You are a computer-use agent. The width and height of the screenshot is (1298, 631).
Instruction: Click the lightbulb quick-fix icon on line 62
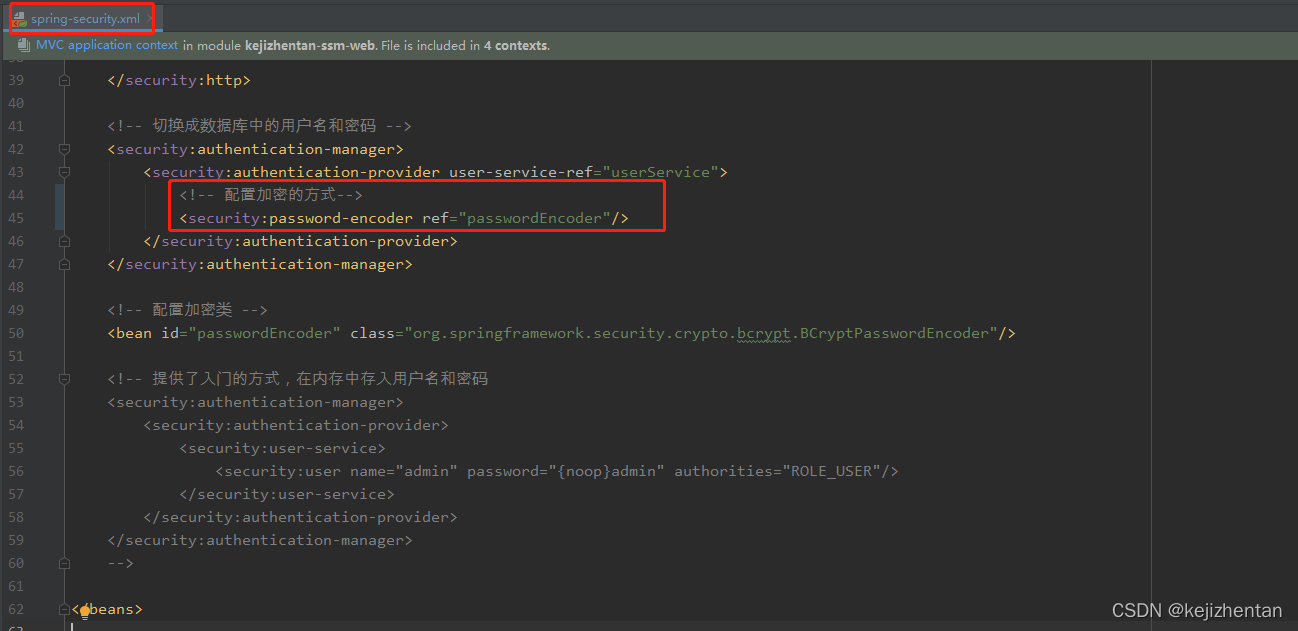click(x=86, y=610)
